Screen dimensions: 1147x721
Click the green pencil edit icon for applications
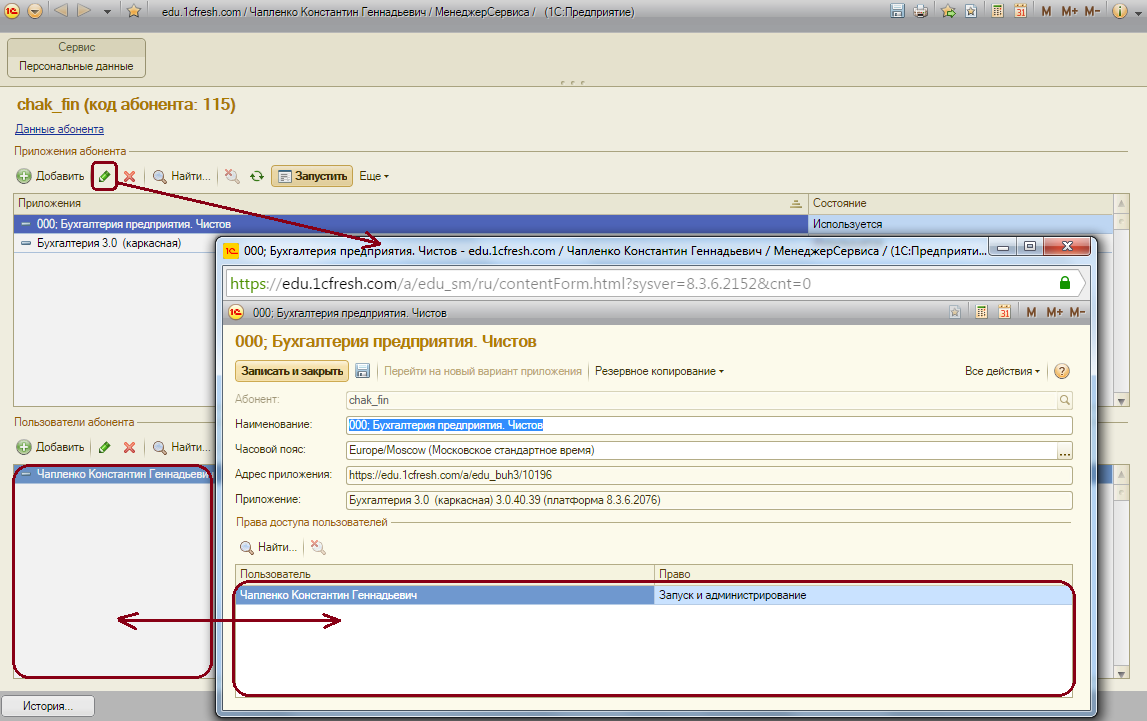pyautogui.click(x=105, y=176)
